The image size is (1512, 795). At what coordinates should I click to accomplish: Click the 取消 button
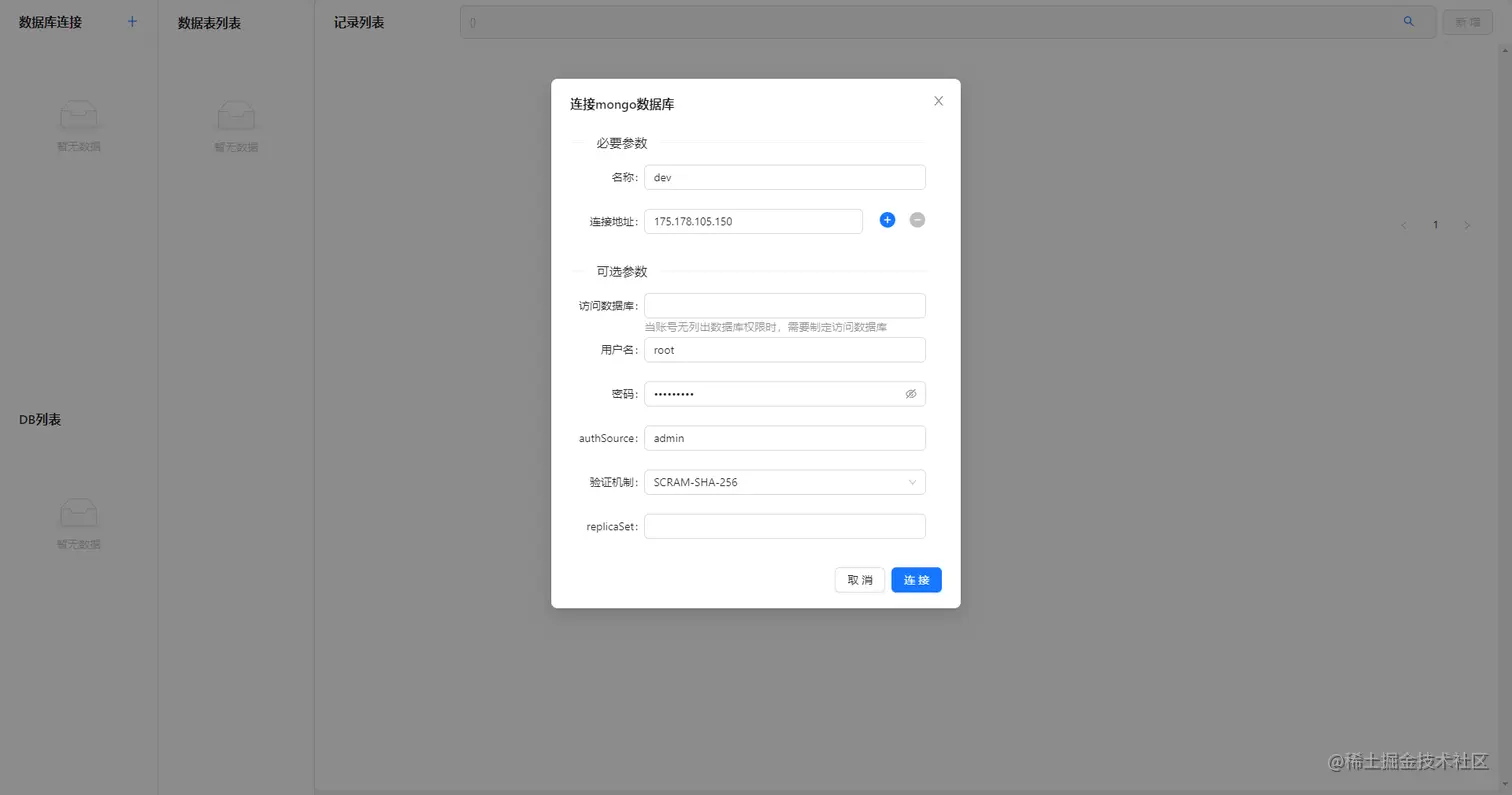(x=860, y=580)
